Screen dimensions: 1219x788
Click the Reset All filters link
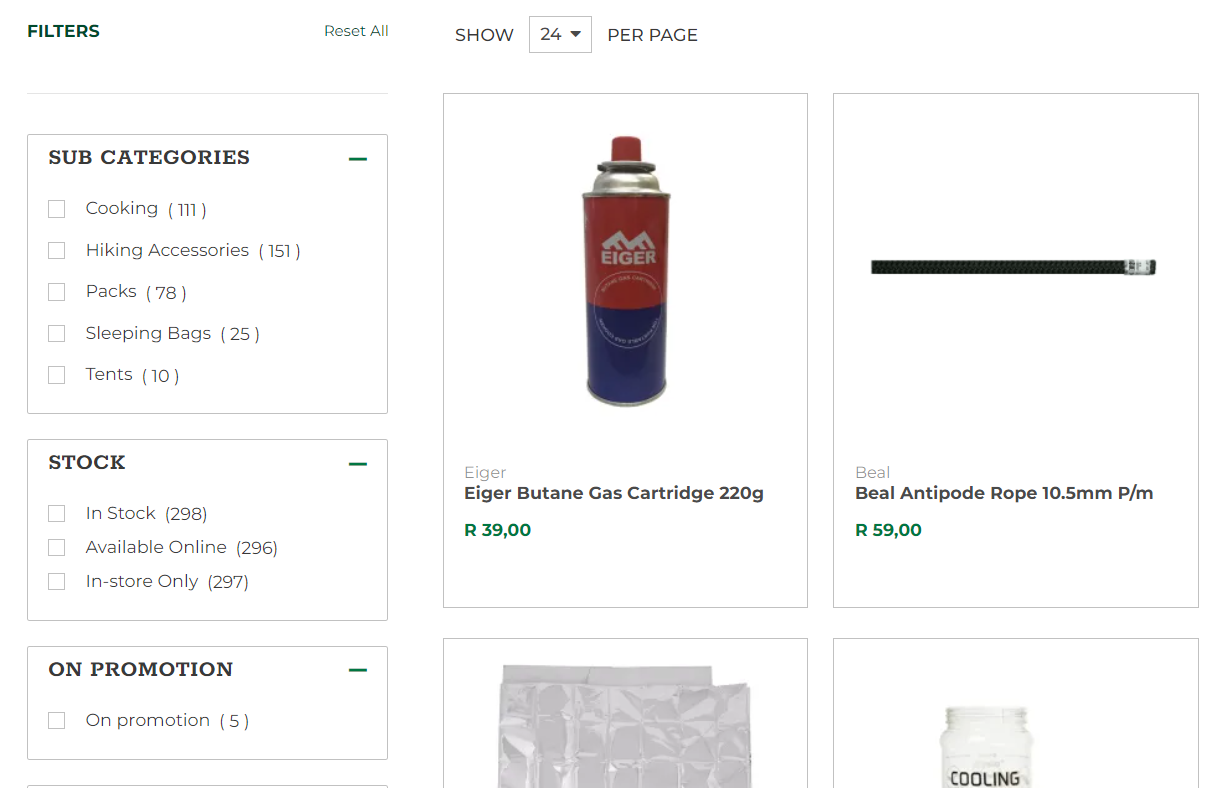pos(356,31)
